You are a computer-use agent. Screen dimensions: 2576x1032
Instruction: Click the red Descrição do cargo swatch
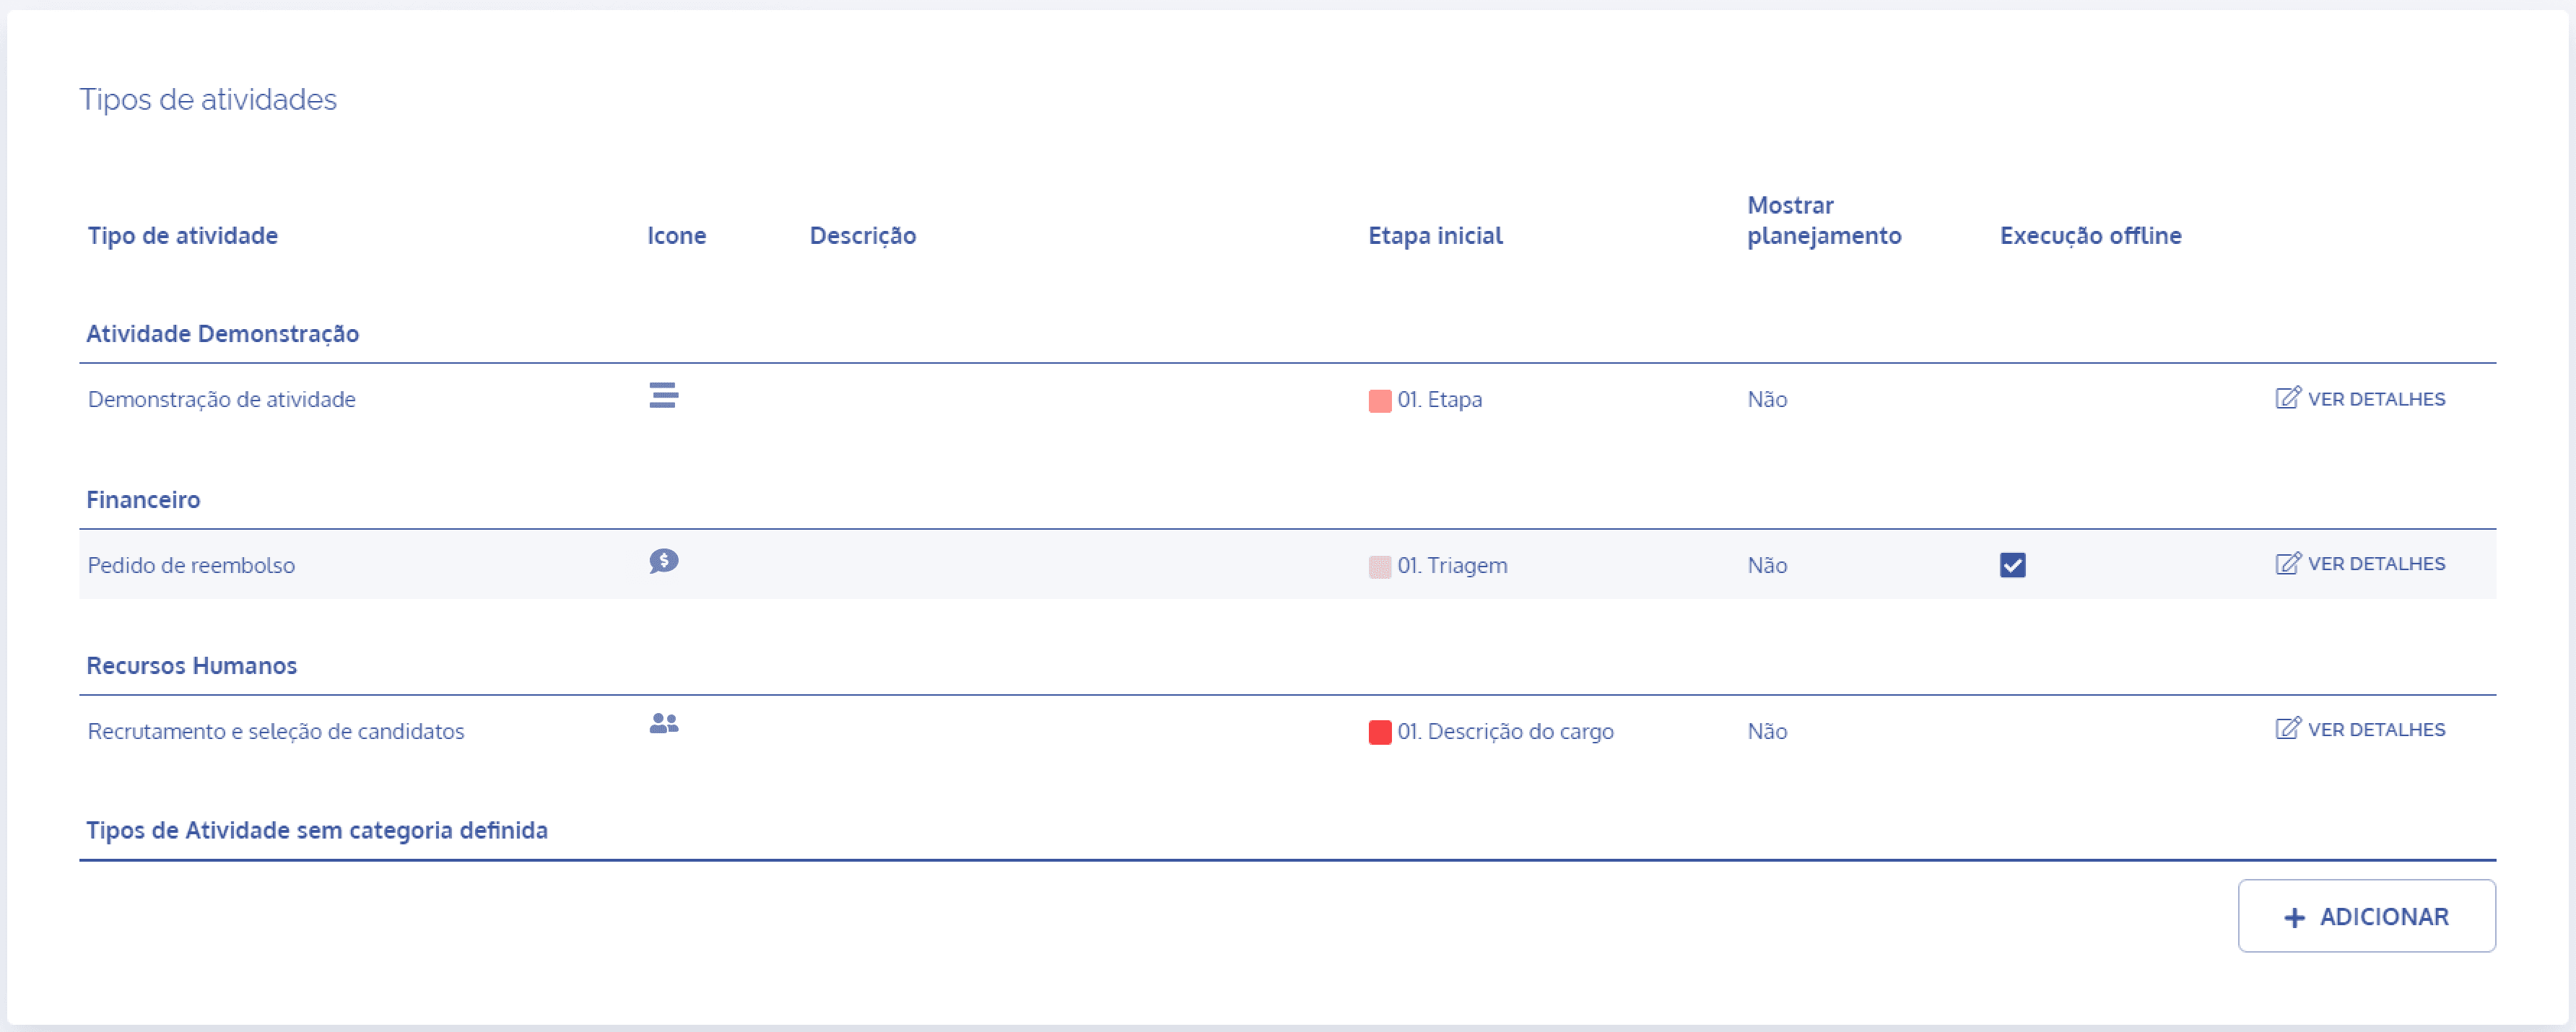(x=1379, y=733)
